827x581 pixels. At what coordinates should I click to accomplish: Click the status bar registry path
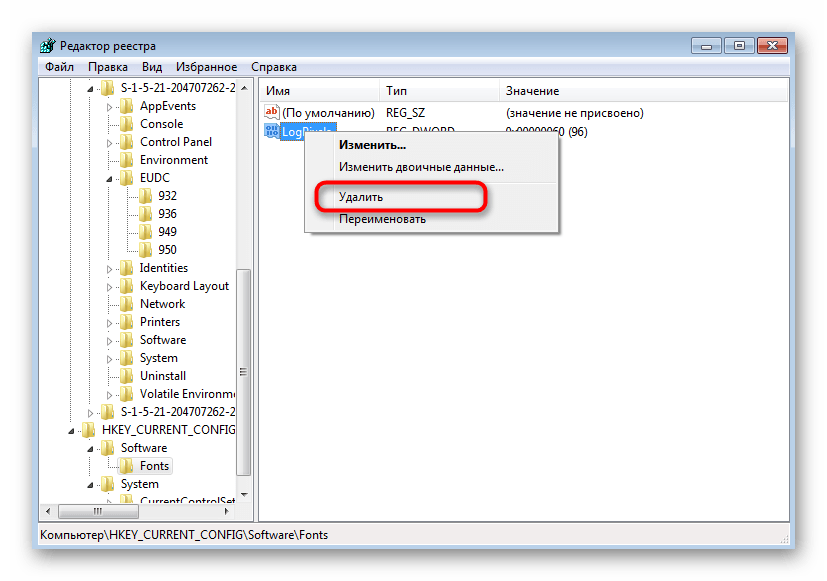(184, 535)
